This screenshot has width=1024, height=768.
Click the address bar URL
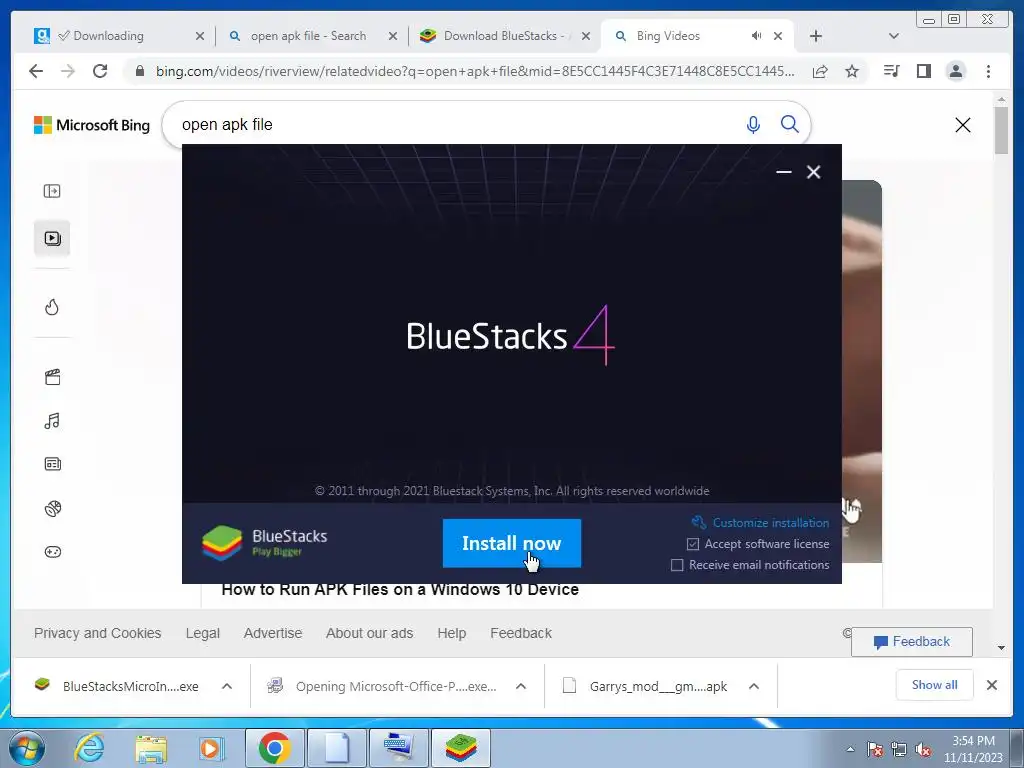click(x=475, y=71)
